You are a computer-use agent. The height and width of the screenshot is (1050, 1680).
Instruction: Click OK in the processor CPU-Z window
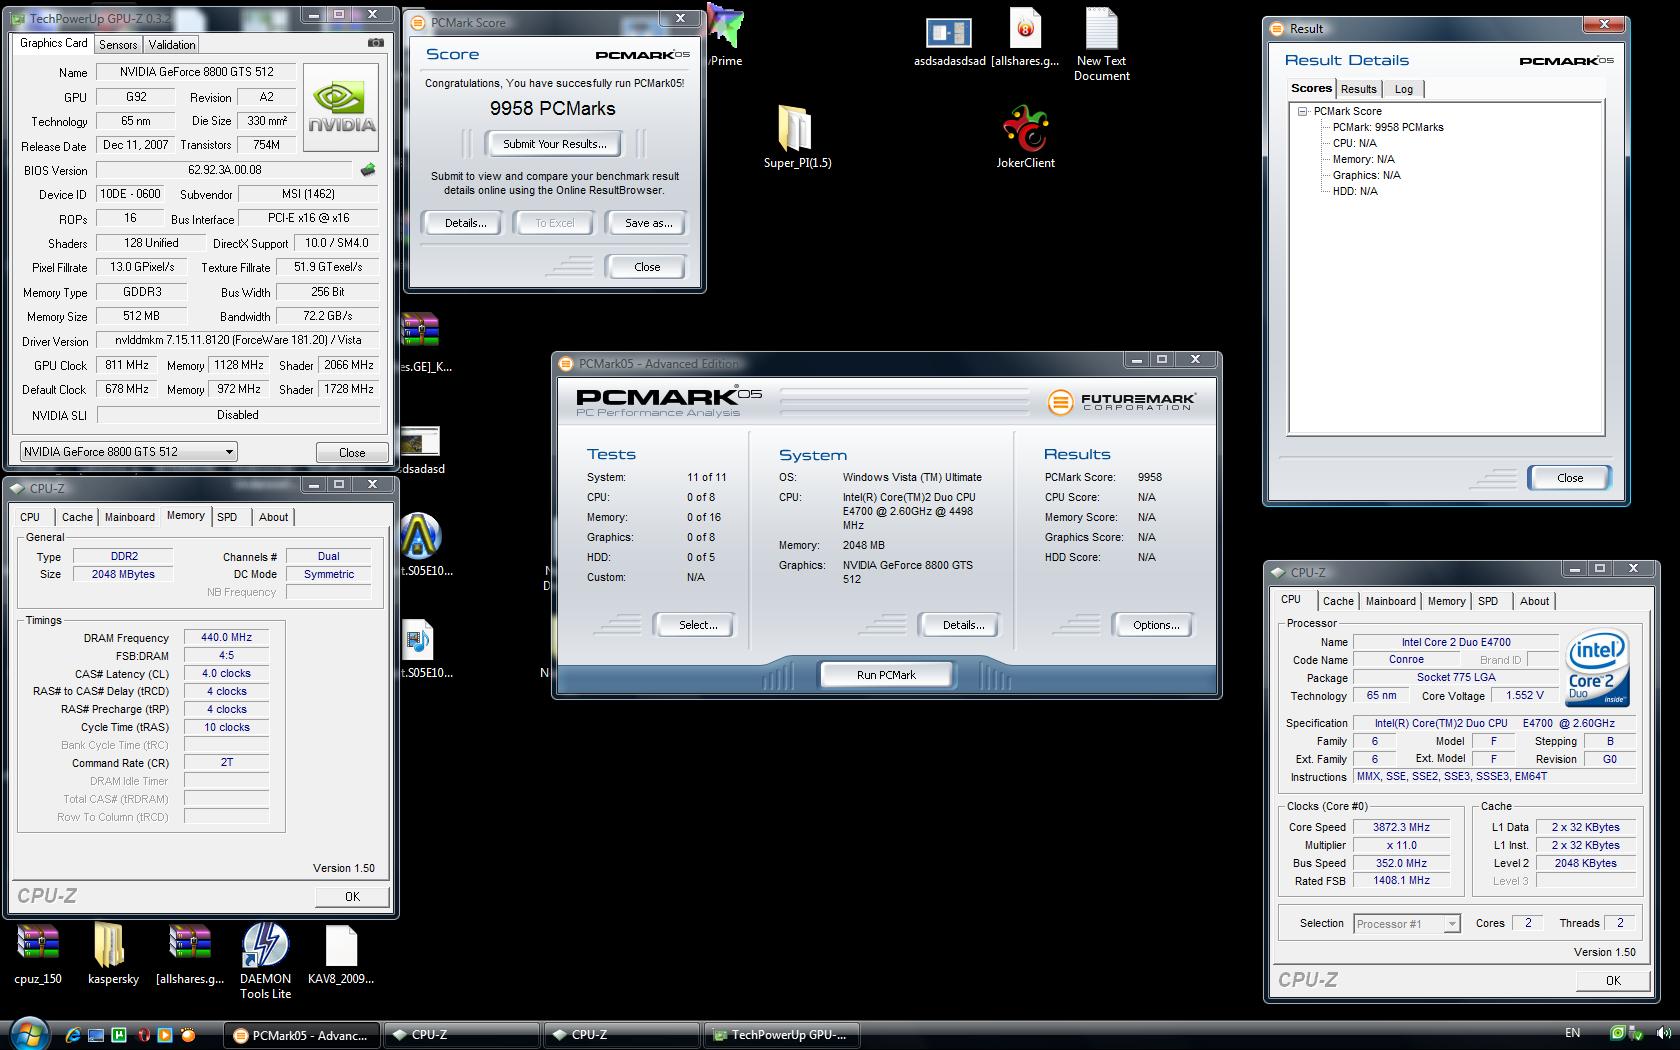coord(1613,980)
